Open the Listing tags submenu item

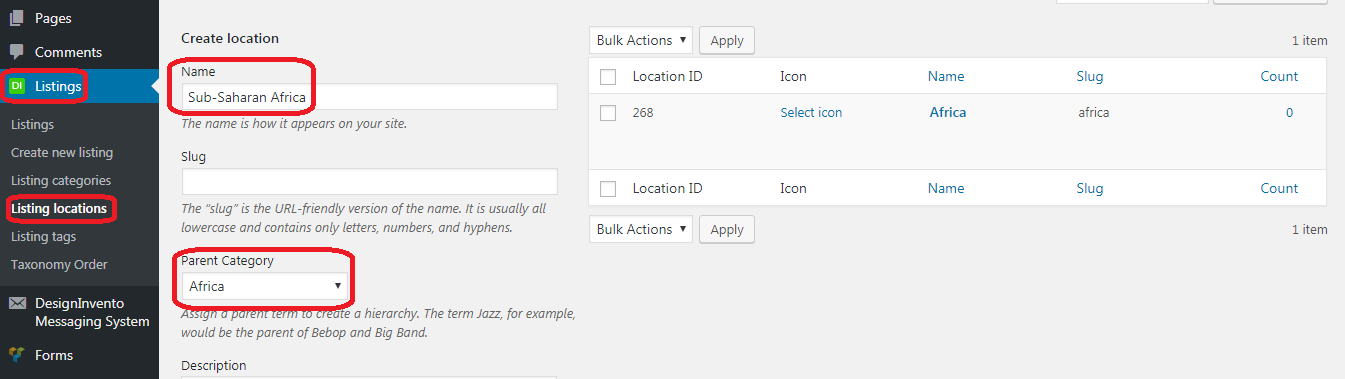tap(43, 237)
